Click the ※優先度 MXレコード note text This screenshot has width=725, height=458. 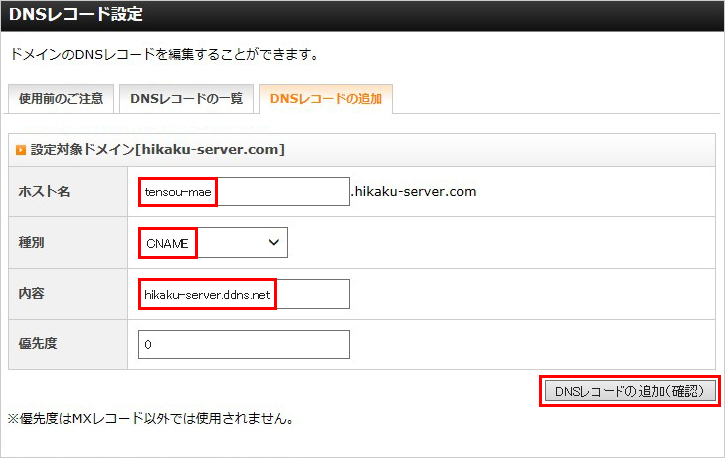click(150, 418)
